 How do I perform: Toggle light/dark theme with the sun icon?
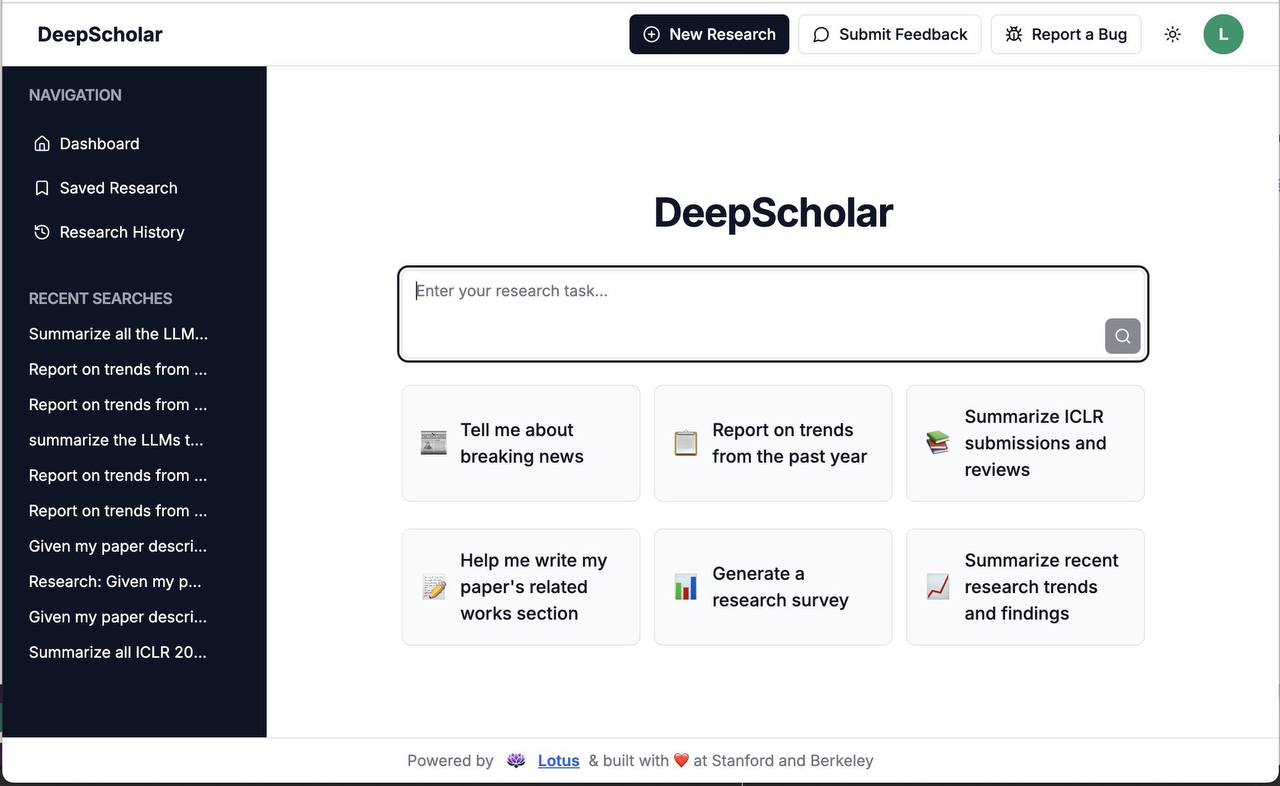point(1171,33)
